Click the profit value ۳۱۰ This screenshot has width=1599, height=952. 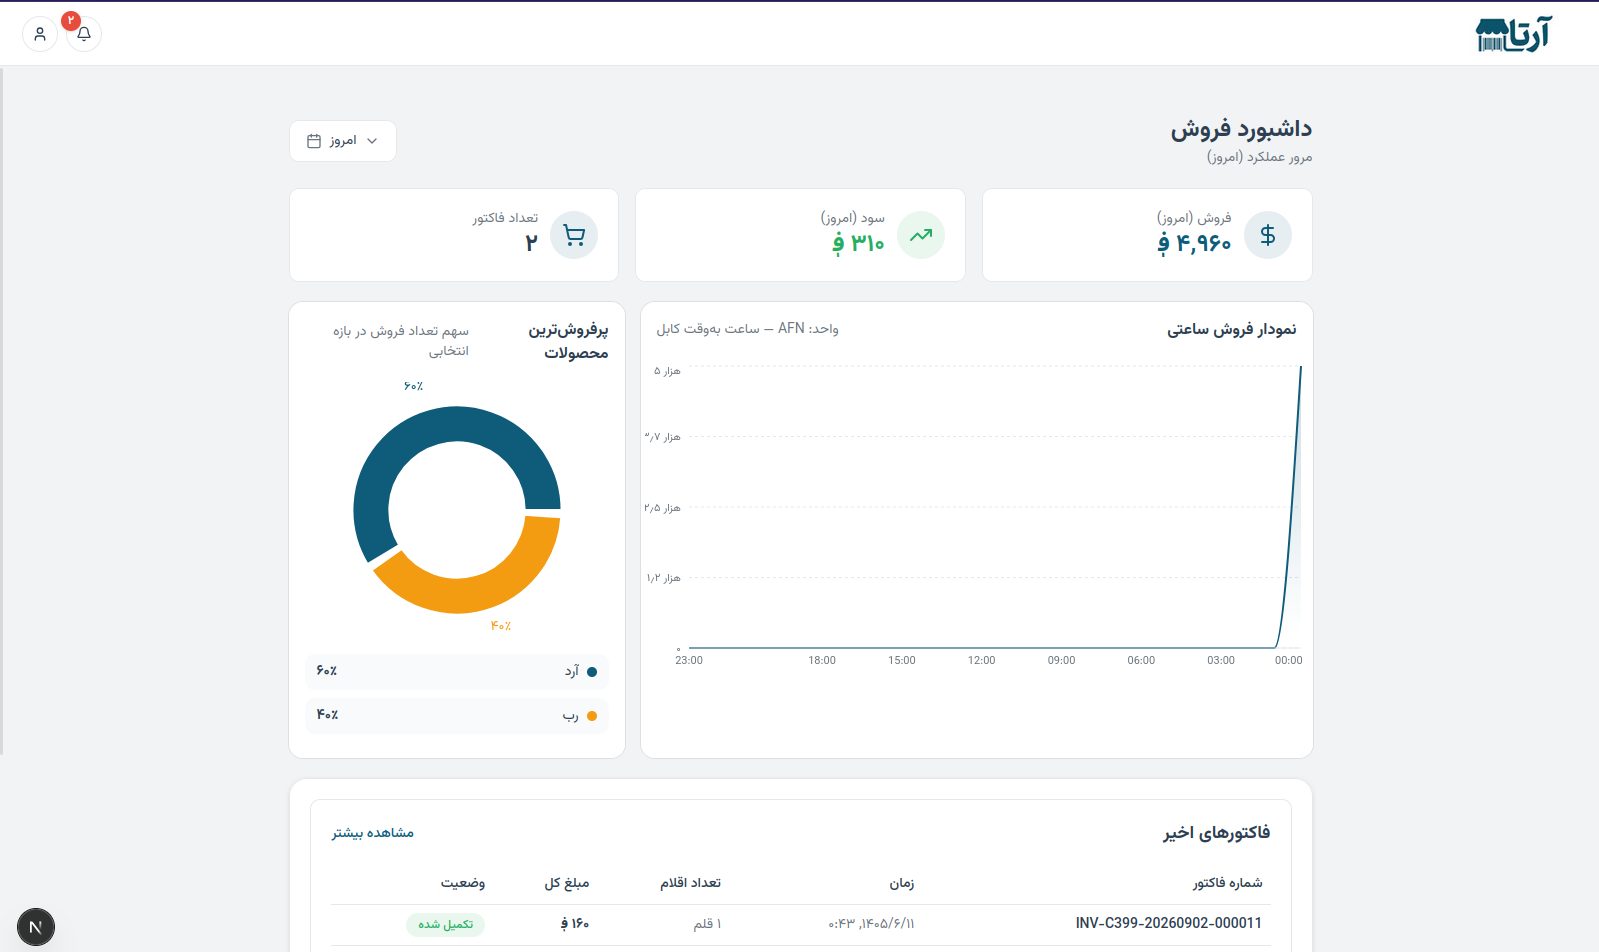(x=859, y=243)
